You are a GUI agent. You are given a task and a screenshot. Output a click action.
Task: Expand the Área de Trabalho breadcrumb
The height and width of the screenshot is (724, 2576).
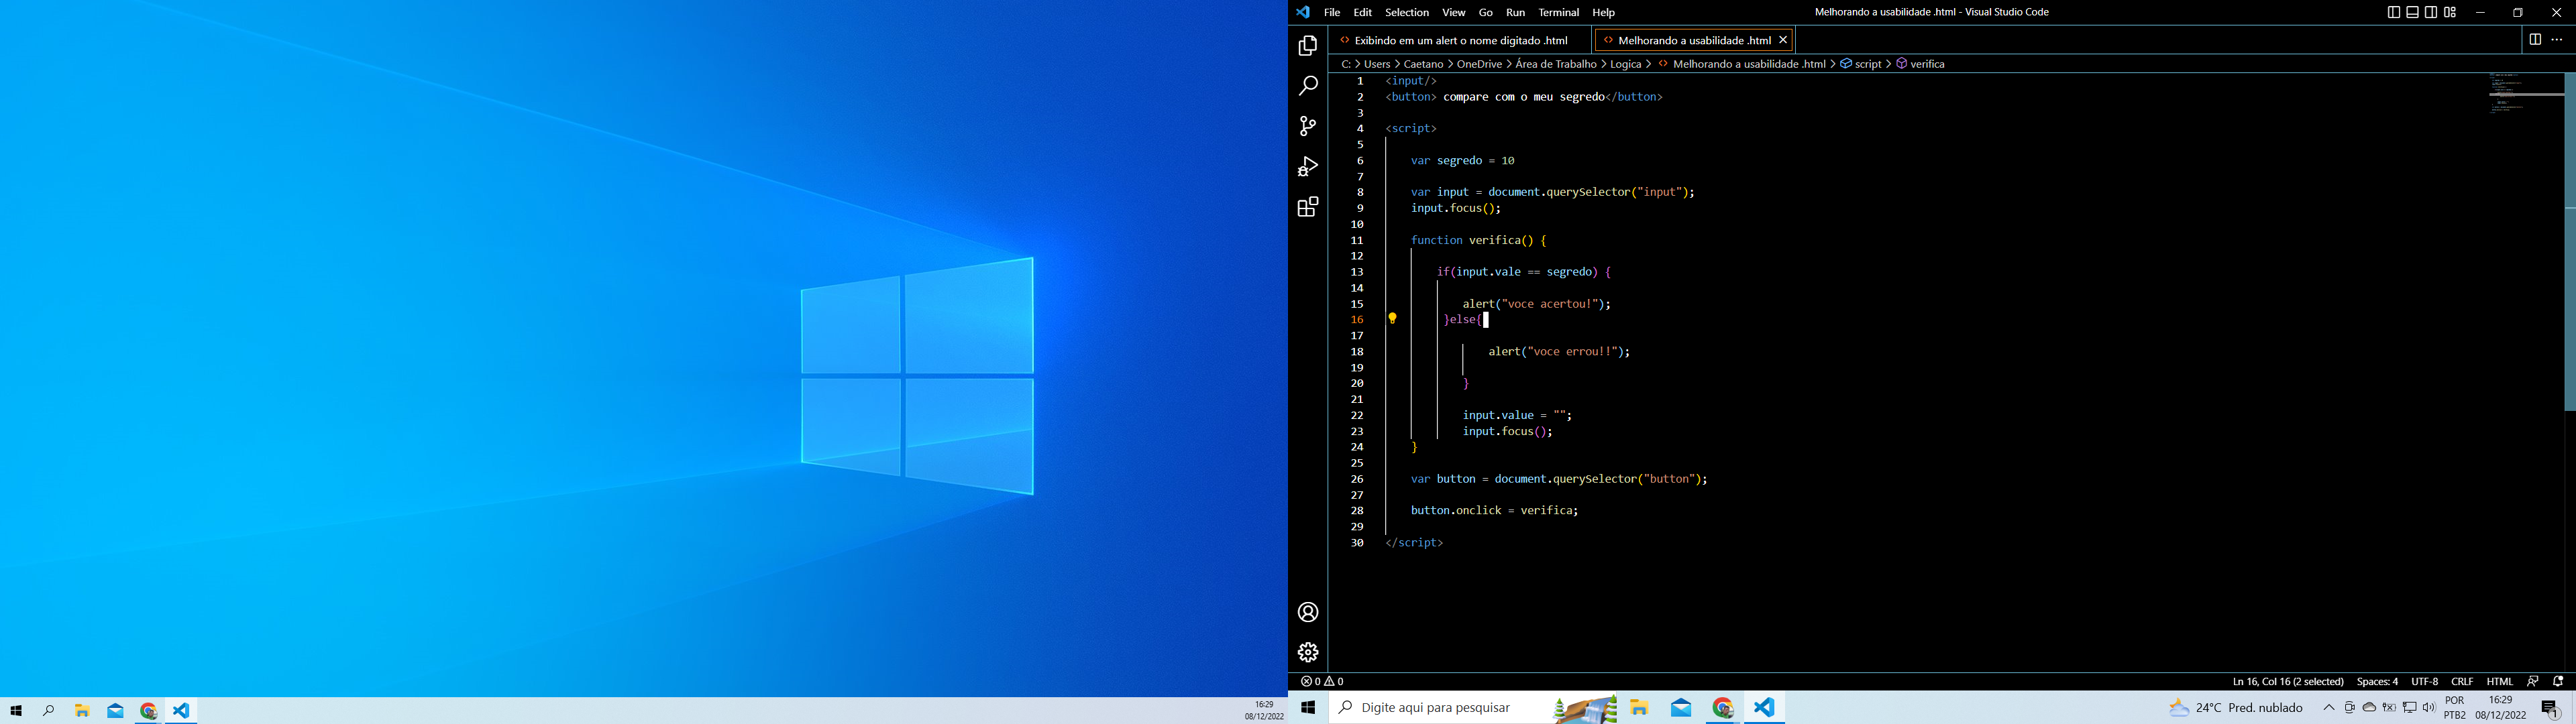(1555, 64)
